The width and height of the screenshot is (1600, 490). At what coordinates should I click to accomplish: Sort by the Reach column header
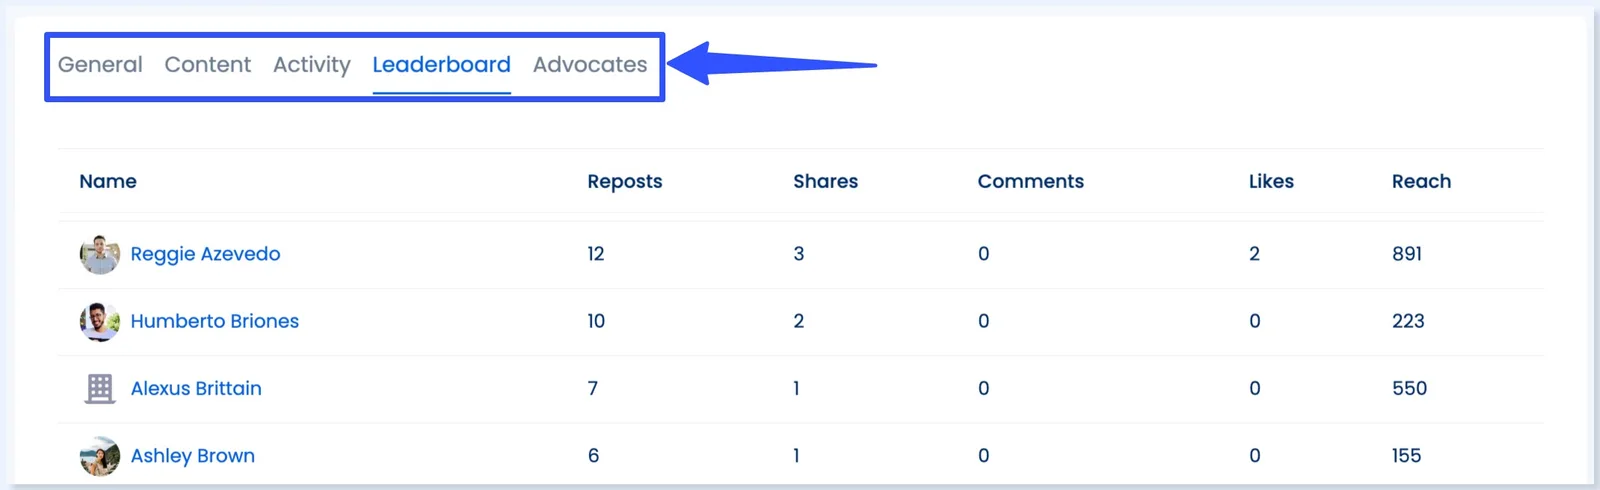[1421, 181]
